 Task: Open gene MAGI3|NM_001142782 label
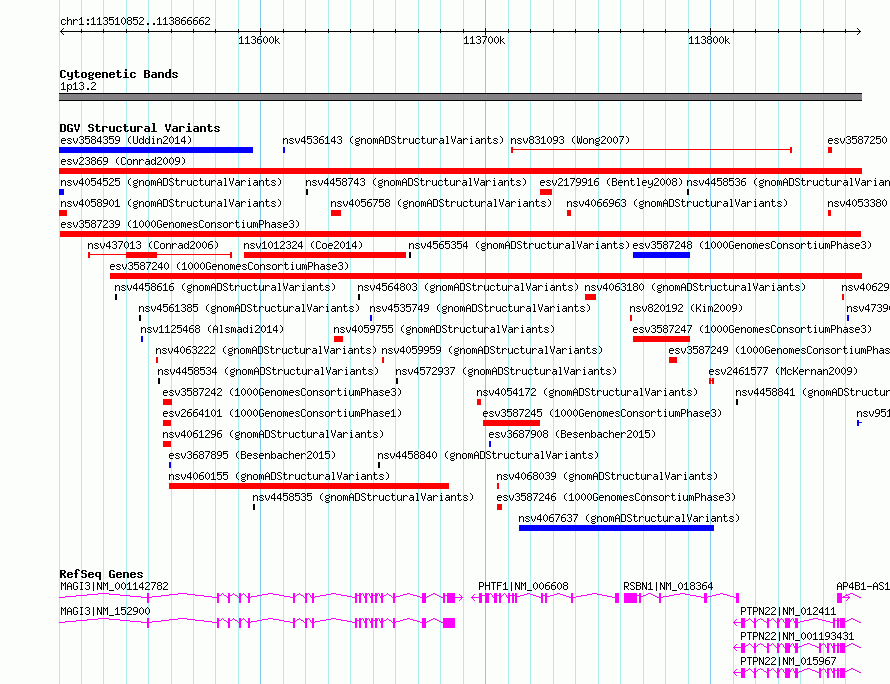[115, 586]
